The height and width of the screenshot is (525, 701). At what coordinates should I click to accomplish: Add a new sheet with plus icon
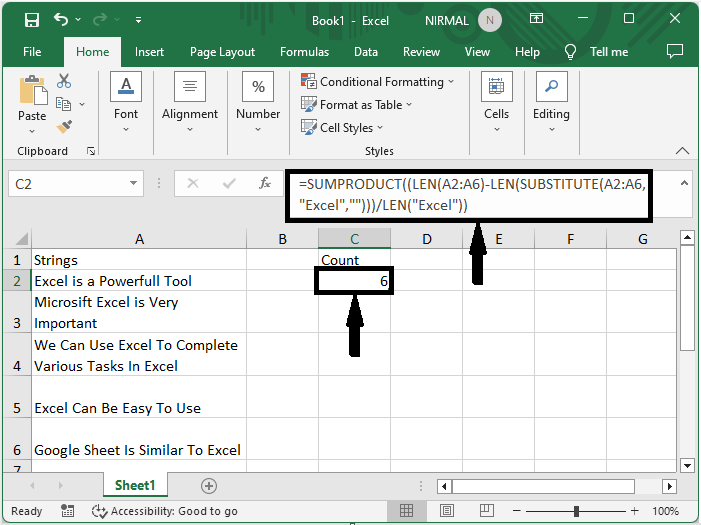[x=209, y=486]
